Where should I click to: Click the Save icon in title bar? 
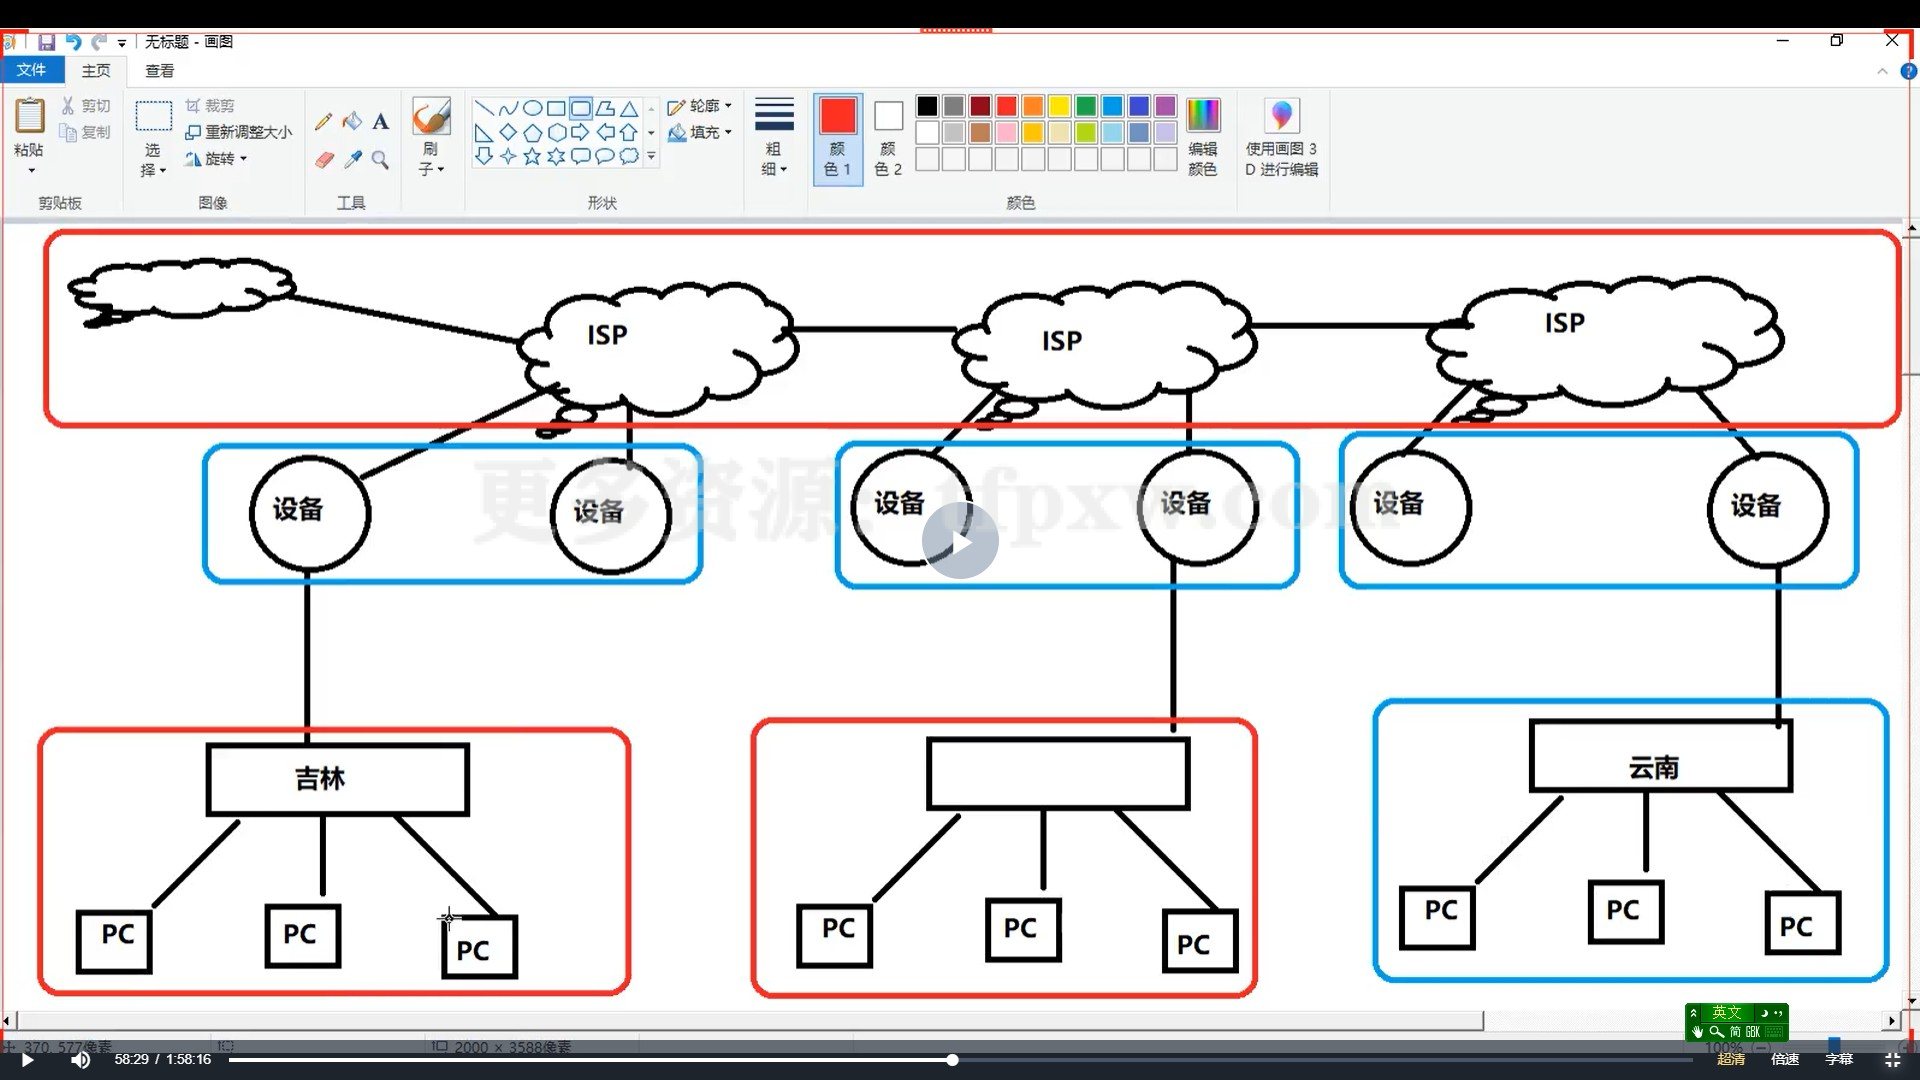tap(46, 42)
